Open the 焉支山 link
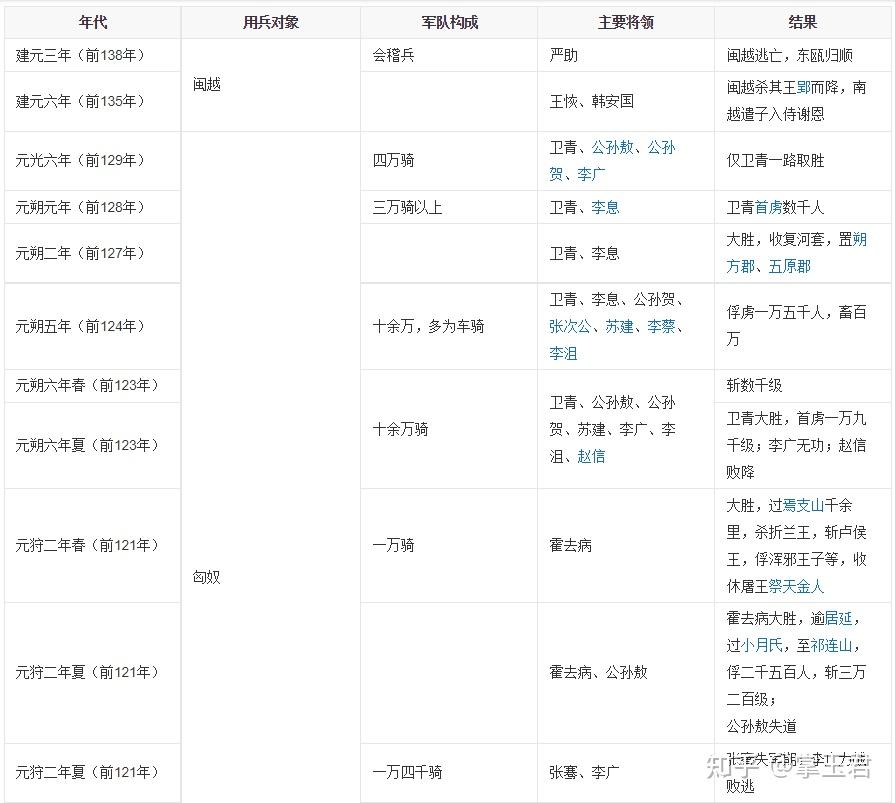Image resolution: width=895 pixels, height=803 pixels. click(804, 505)
